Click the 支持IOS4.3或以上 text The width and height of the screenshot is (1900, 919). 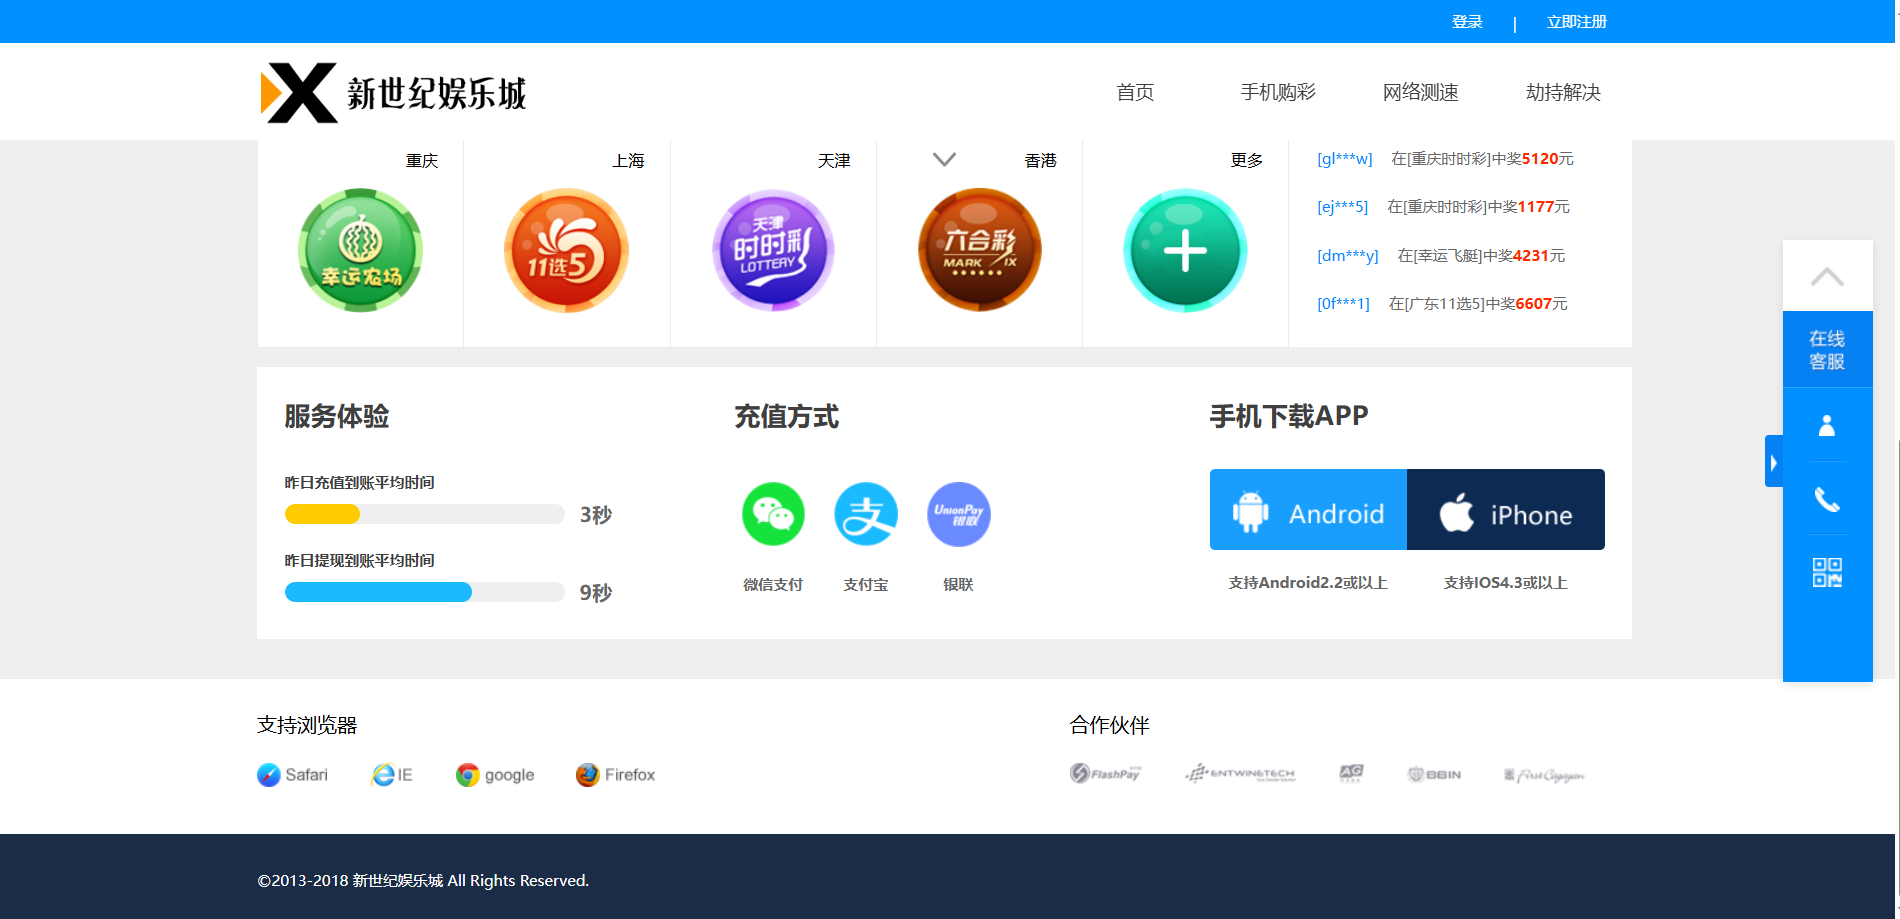(x=1506, y=583)
